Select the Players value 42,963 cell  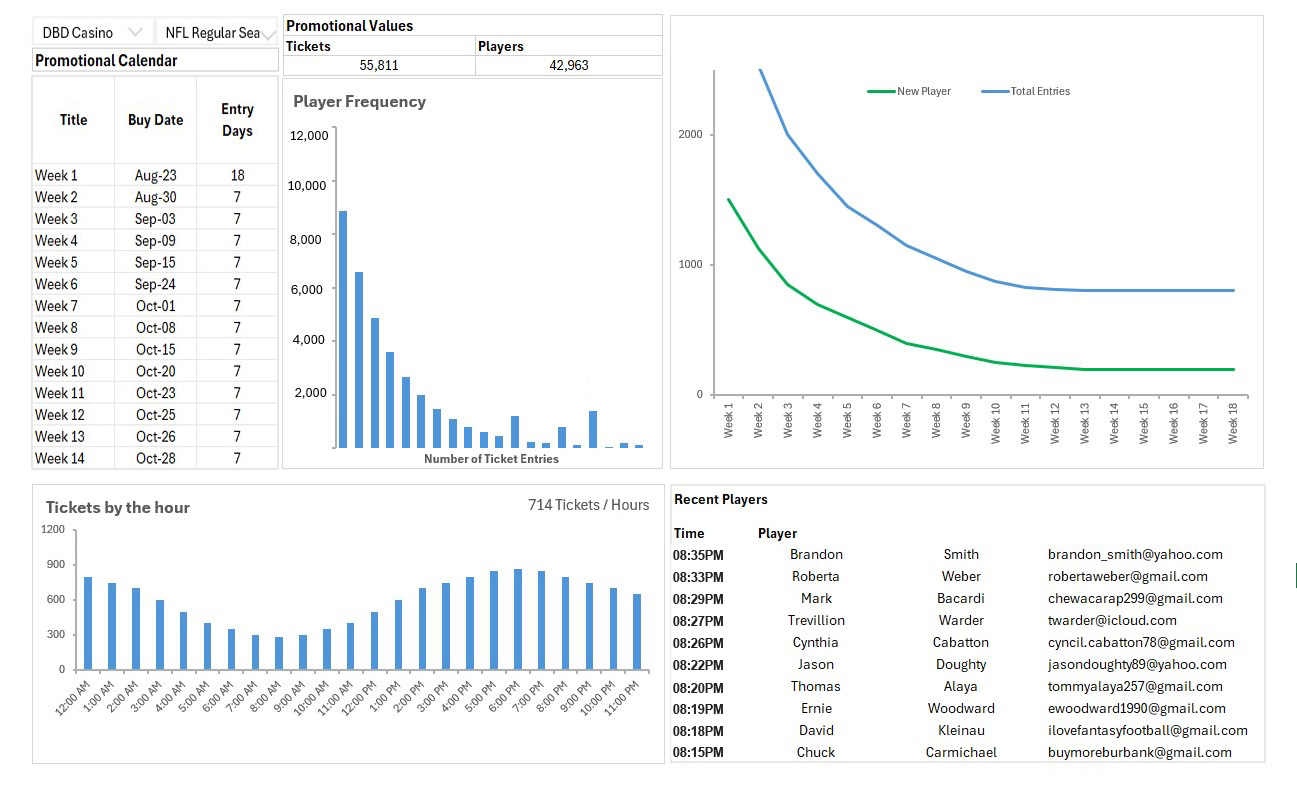pyautogui.click(x=568, y=65)
